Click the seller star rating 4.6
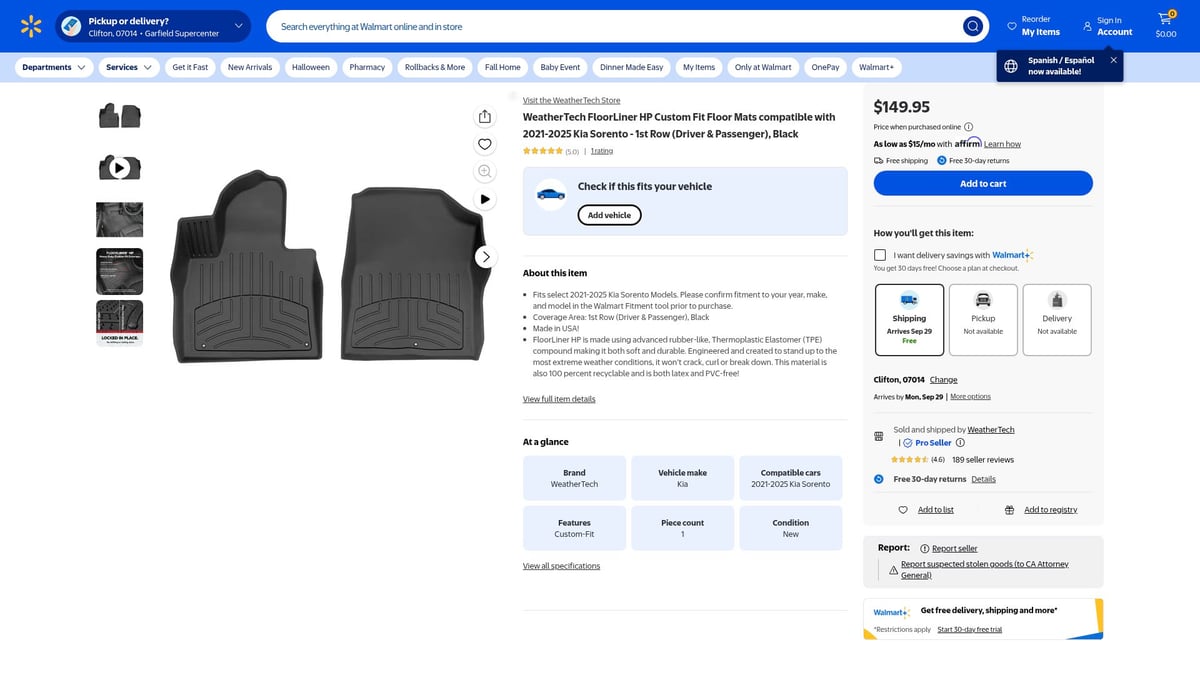The height and width of the screenshot is (675, 1200). [910, 460]
